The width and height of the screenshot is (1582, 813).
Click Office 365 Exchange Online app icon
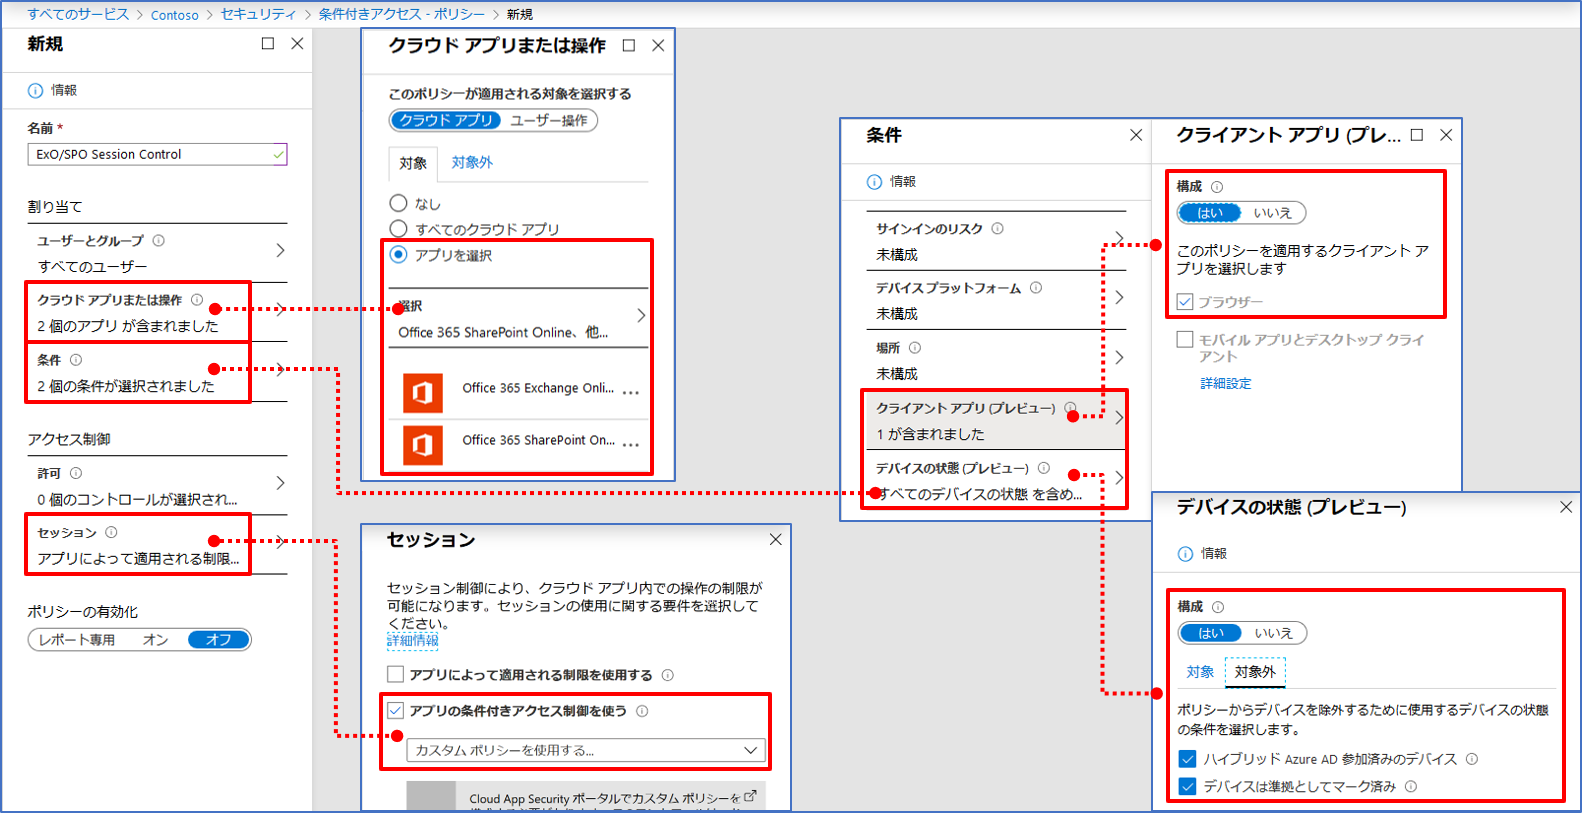pos(423,393)
